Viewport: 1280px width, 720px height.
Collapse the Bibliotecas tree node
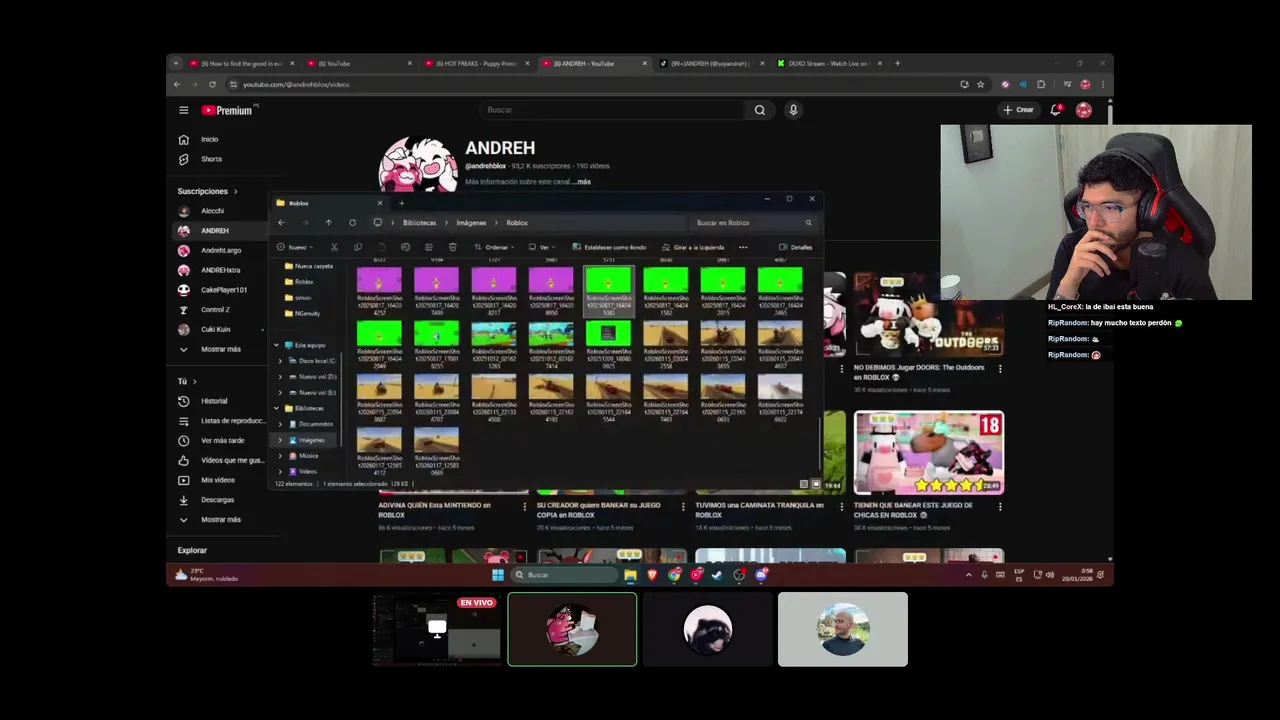point(277,408)
